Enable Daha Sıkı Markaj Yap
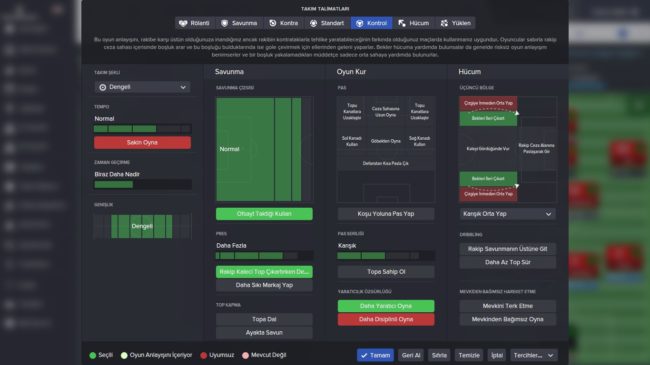Screen dimensions: 650x365 [264, 285]
